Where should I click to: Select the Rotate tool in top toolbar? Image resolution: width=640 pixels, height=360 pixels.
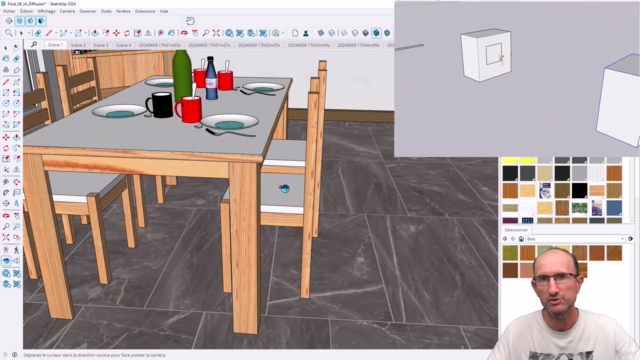point(127,33)
